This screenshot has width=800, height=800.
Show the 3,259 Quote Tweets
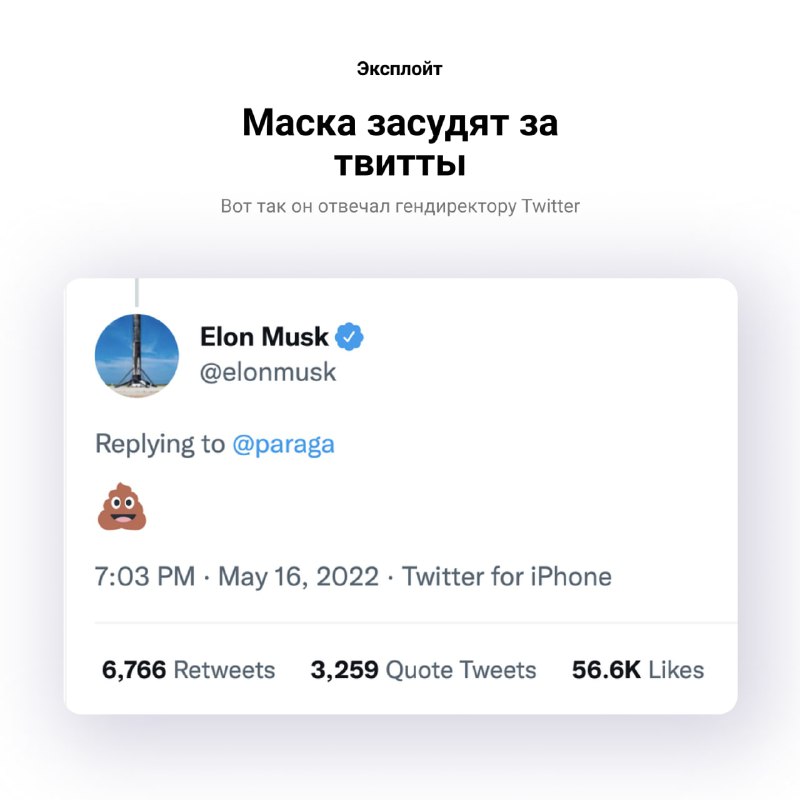423,670
